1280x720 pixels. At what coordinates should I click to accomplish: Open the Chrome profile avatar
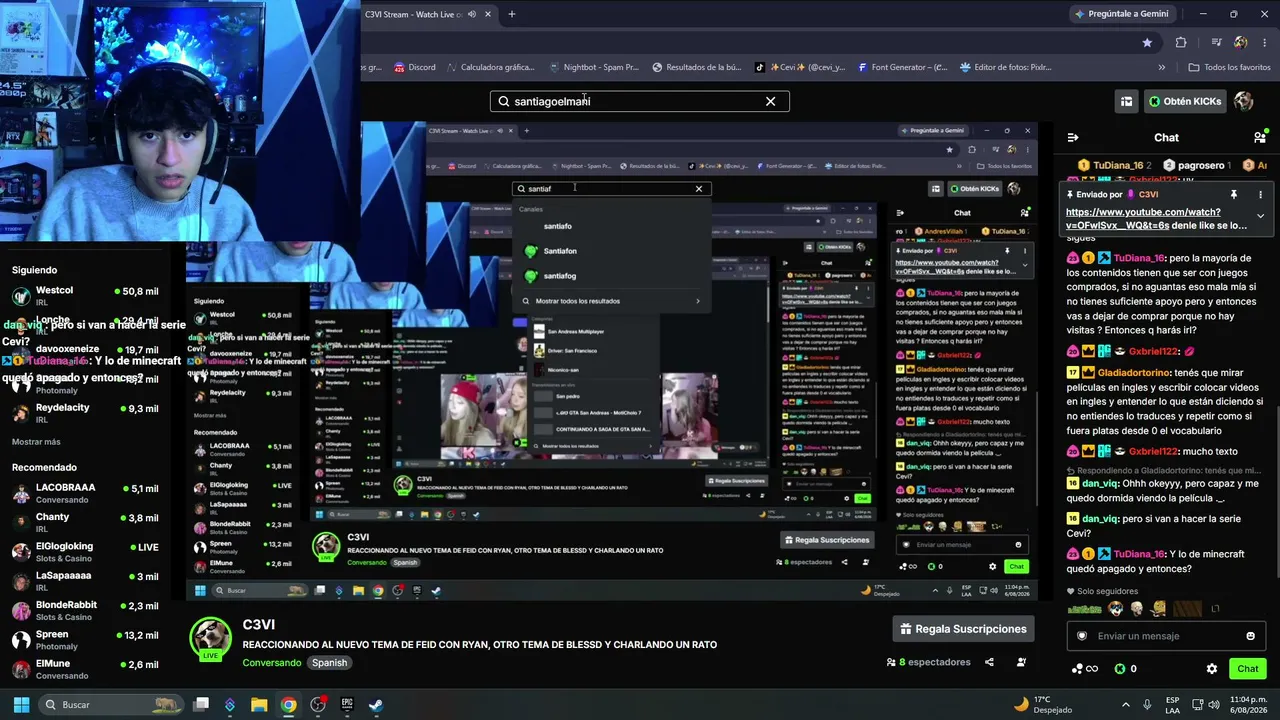click(x=1241, y=42)
